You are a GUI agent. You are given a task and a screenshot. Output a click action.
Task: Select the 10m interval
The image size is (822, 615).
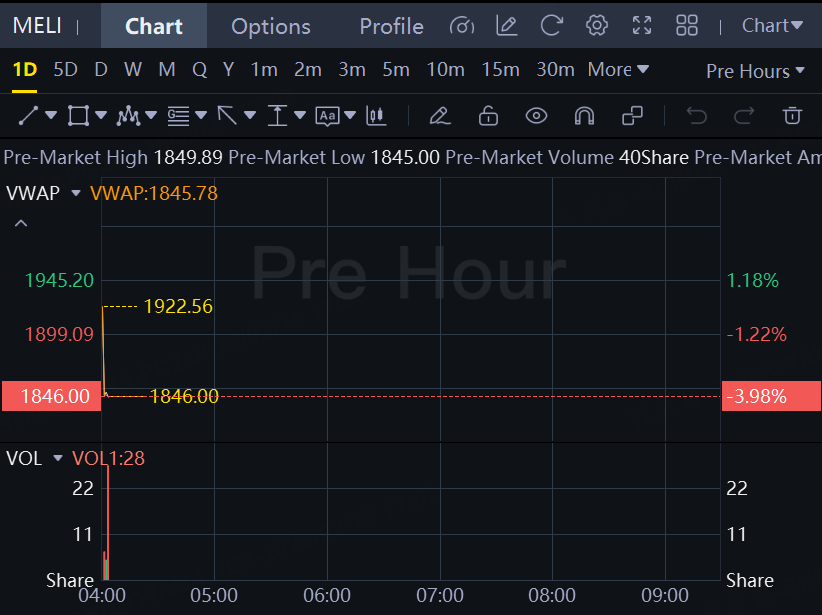click(446, 69)
